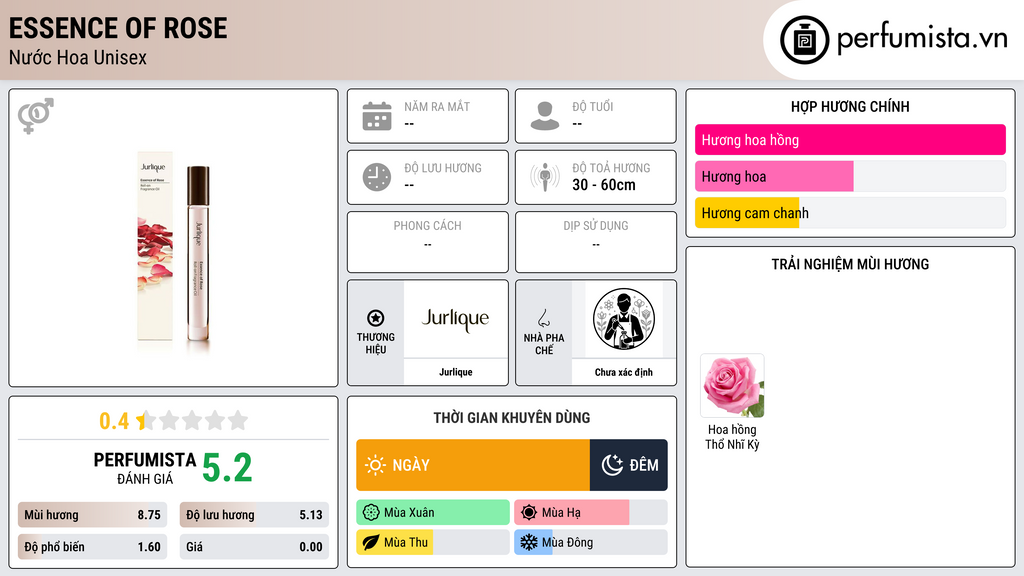Click the Độ phổ biến 1.60 score bar
Viewport: 1024px width, 576px height.
pyautogui.click(x=92, y=547)
